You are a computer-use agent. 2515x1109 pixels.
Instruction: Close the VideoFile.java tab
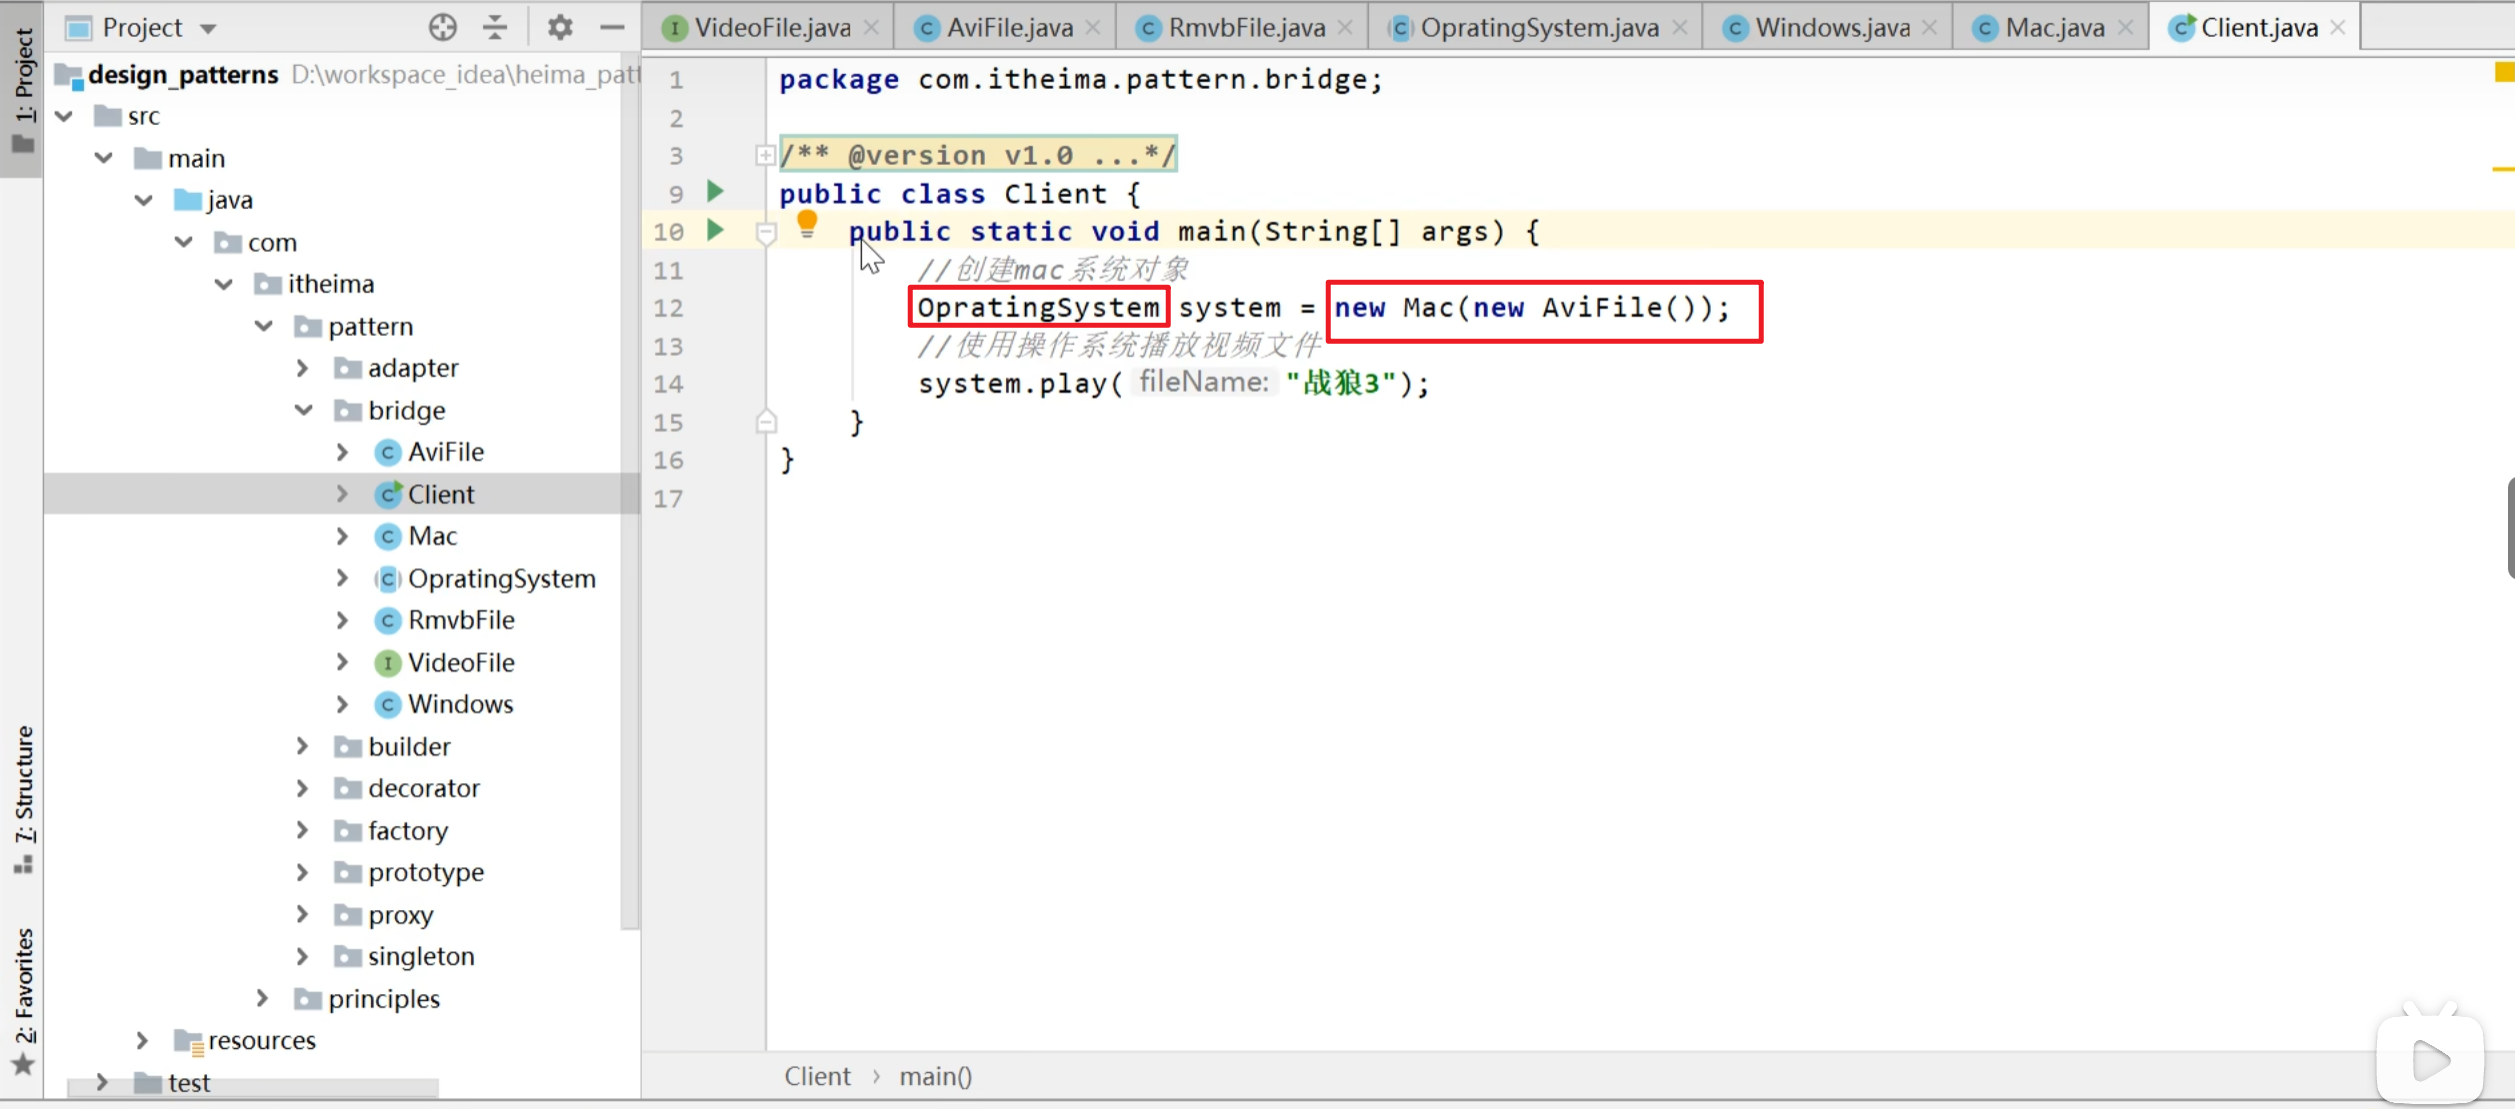(x=872, y=28)
